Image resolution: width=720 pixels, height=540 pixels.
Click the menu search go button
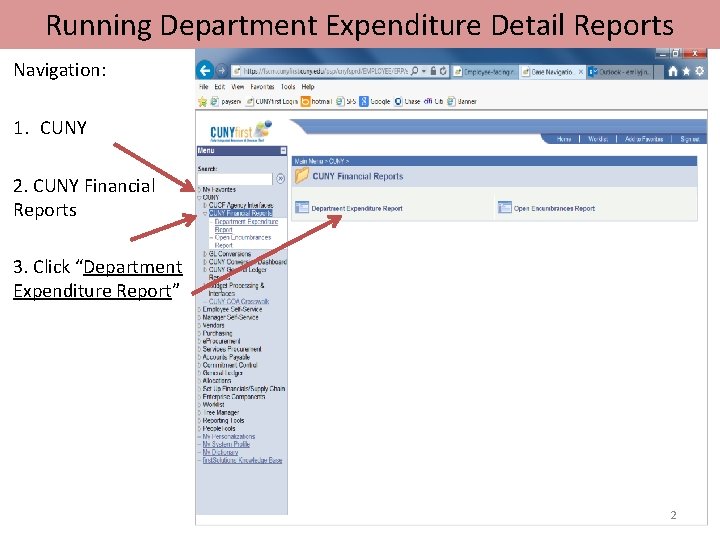[x=280, y=179]
